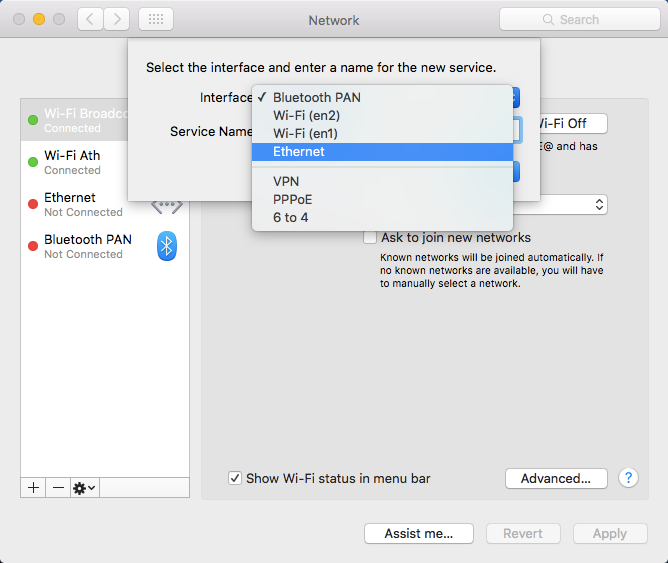This screenshot has height=563, width=668.
Task: Select Wi-Fi Ath in the services list
Action: [x=72, y=162]
